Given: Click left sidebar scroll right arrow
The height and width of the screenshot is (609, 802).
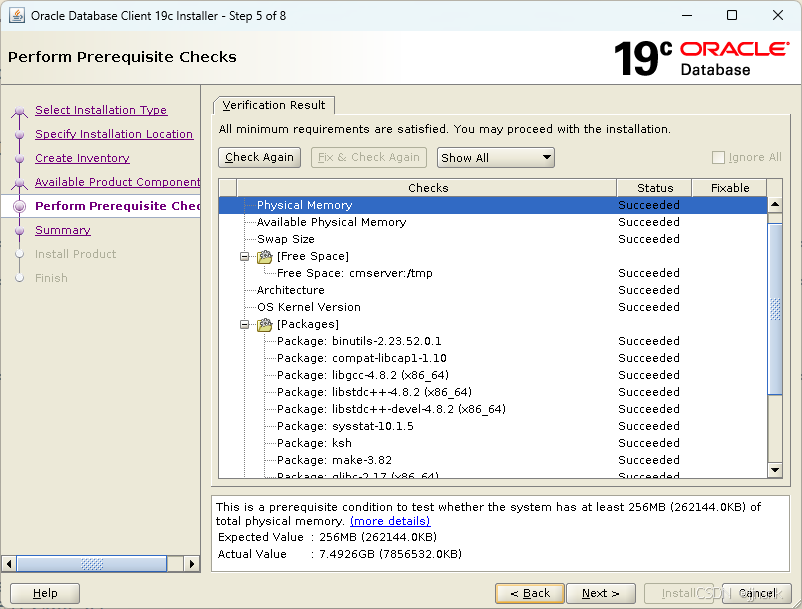Looking at the screenshot, I should click(x=191, y=564).
